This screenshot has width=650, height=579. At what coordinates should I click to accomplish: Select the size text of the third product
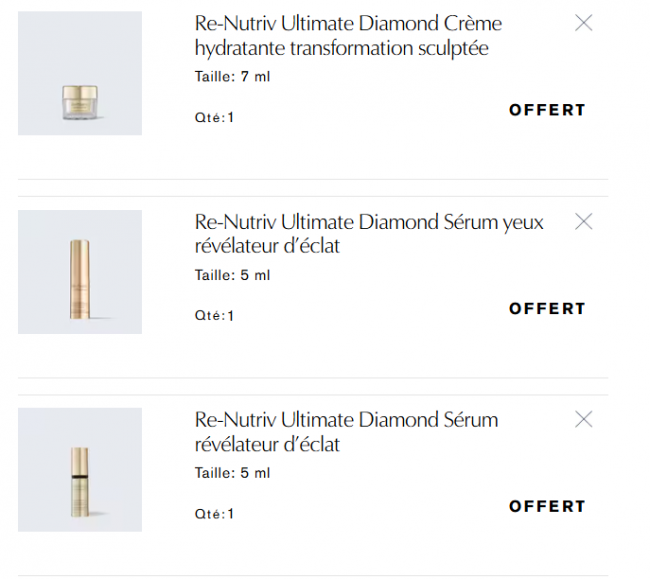click(232, 473)
